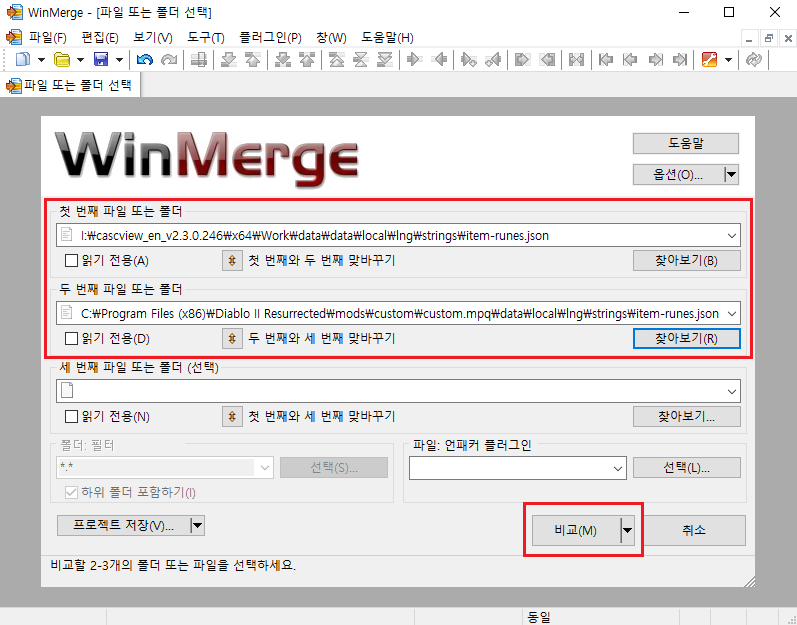Open the 도구(T) menu

(x=205, y=38)
